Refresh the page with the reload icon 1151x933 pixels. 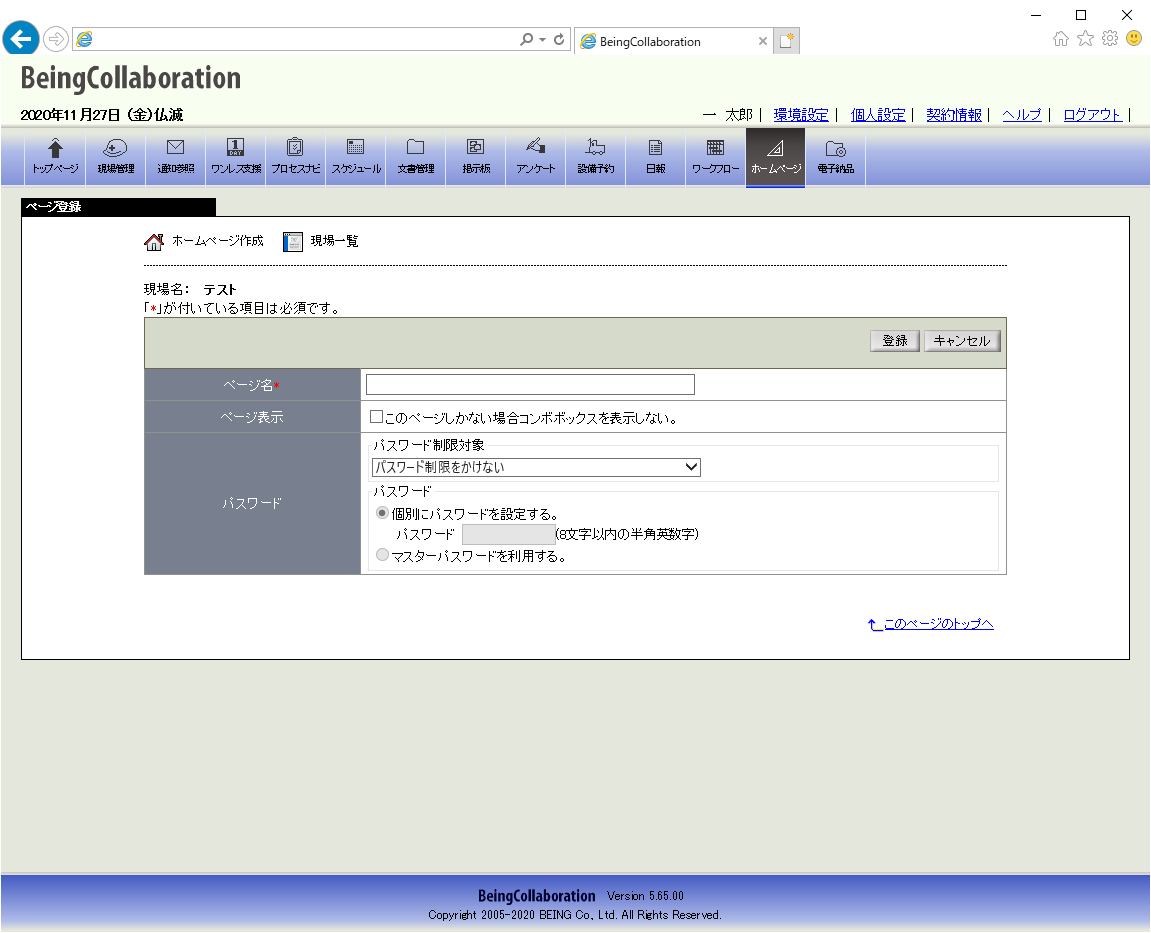[559, 39]
